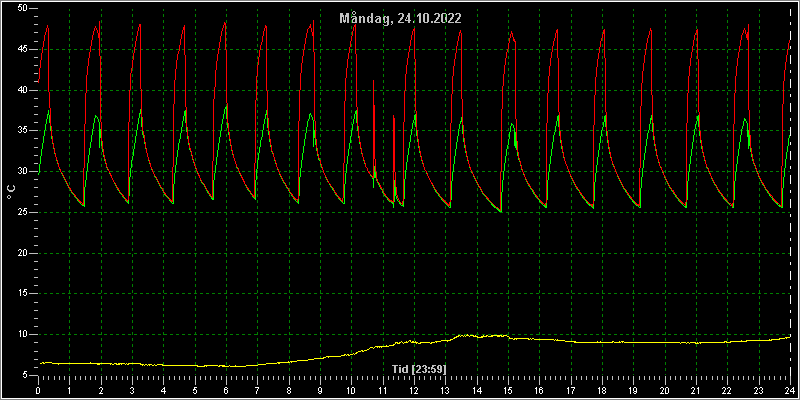The width and height of the screenshot is (800, 400).
Task: Click the white dashed cursor line at right edge
Action: 790,194
